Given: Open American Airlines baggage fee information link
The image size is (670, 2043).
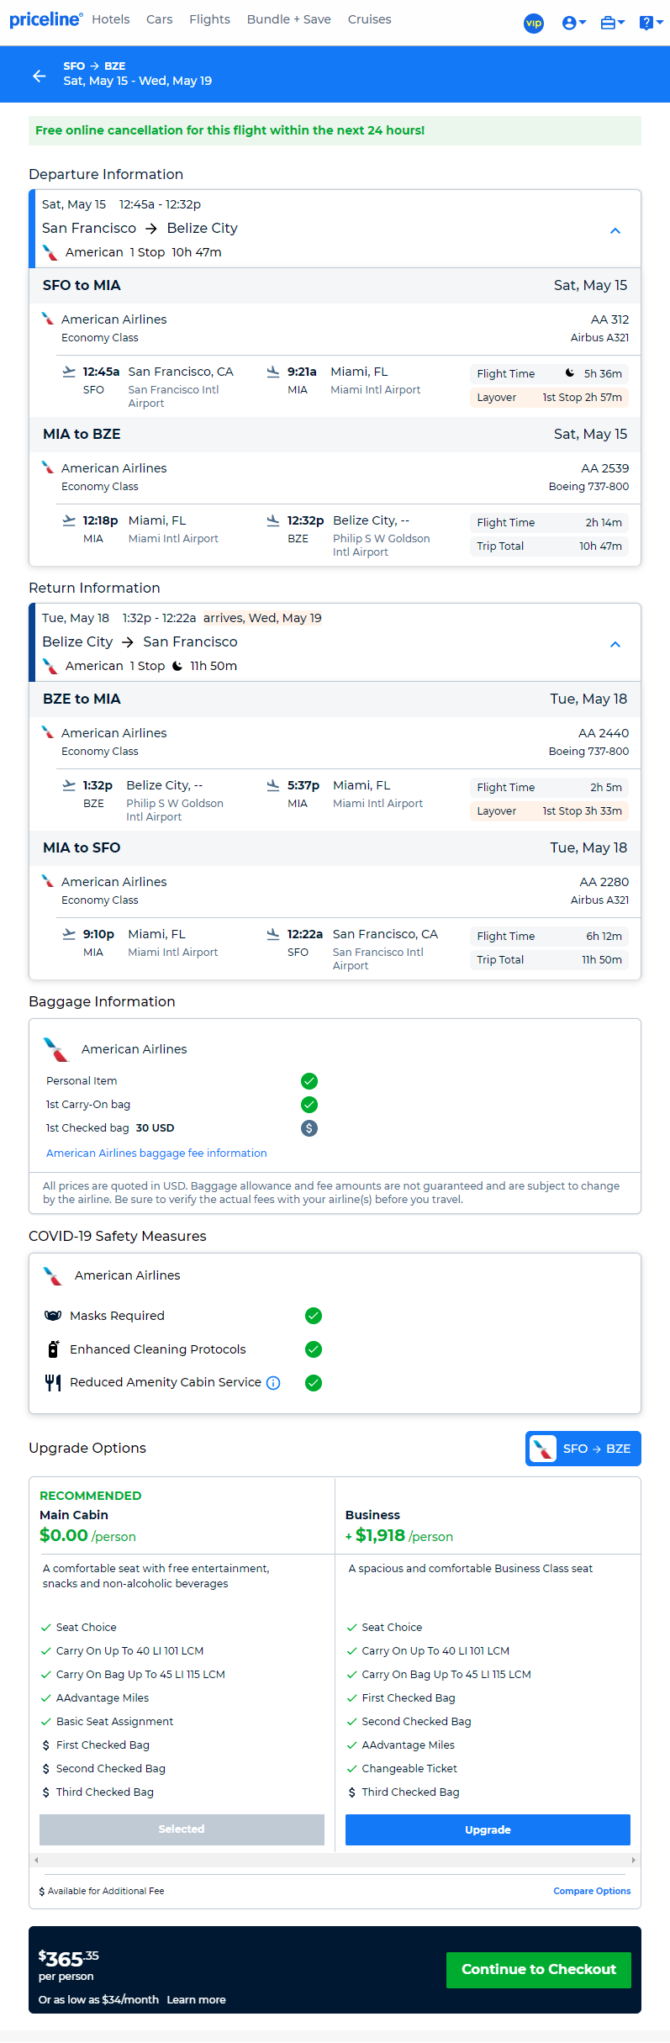Looking at the screenshot, I should [x=156, y=1153].
